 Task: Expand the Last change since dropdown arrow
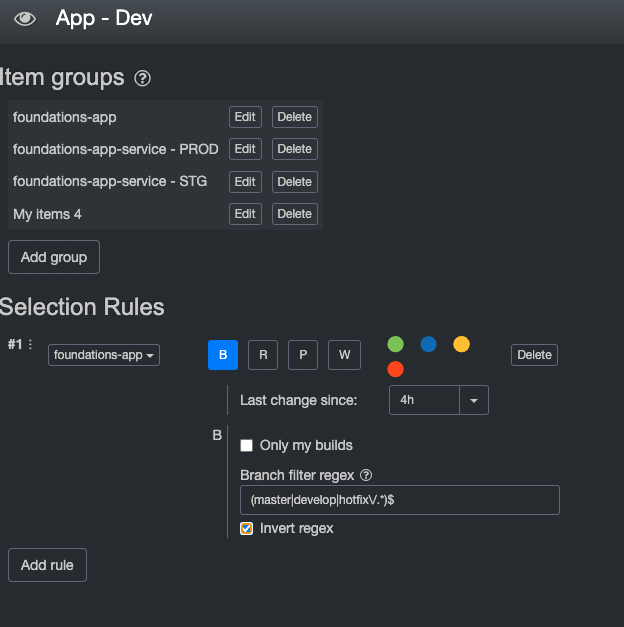(474, 400)
